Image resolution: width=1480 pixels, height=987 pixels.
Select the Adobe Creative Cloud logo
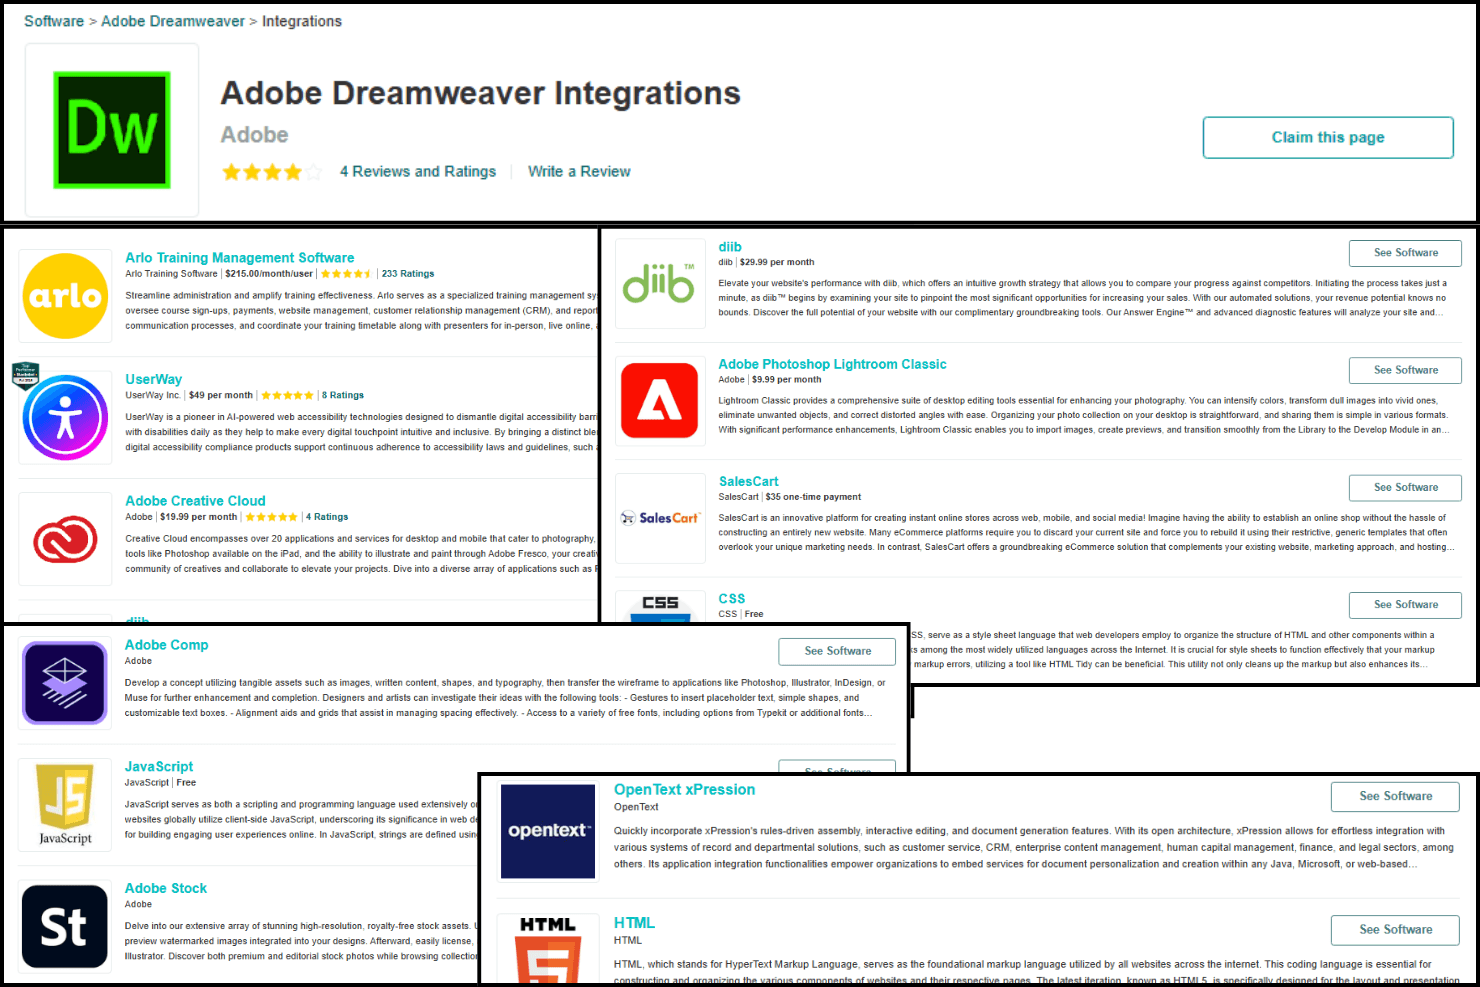point(65,540)
